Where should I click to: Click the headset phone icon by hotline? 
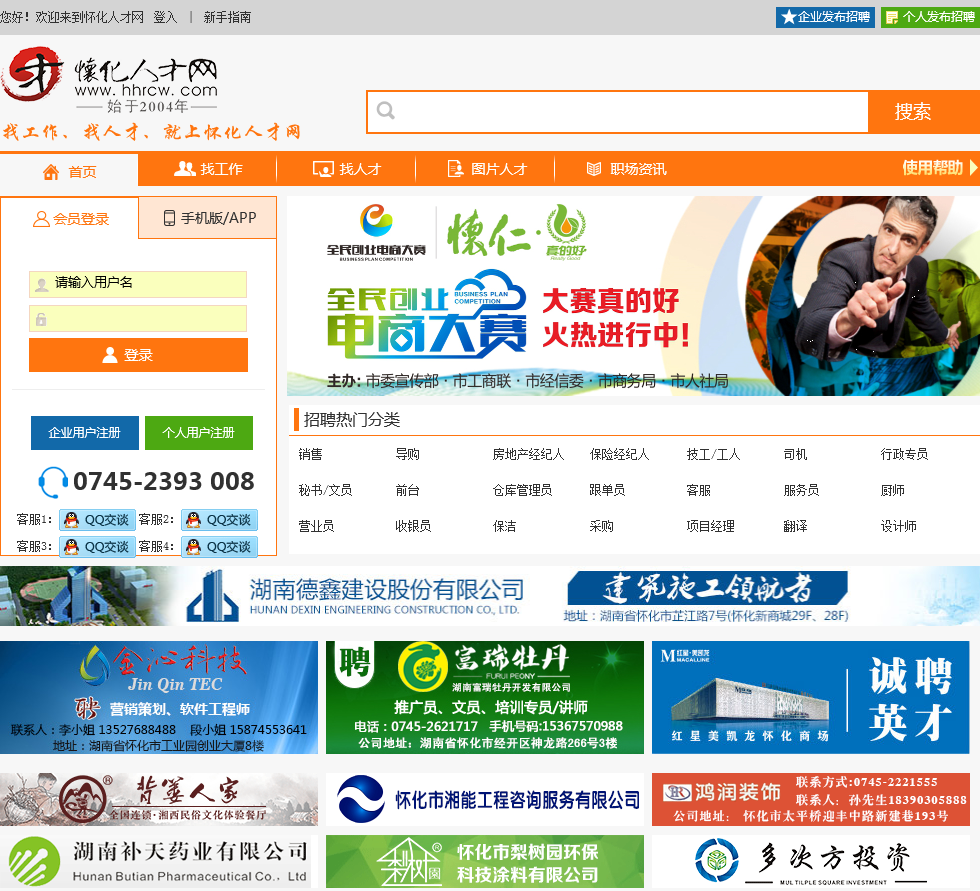52,482
